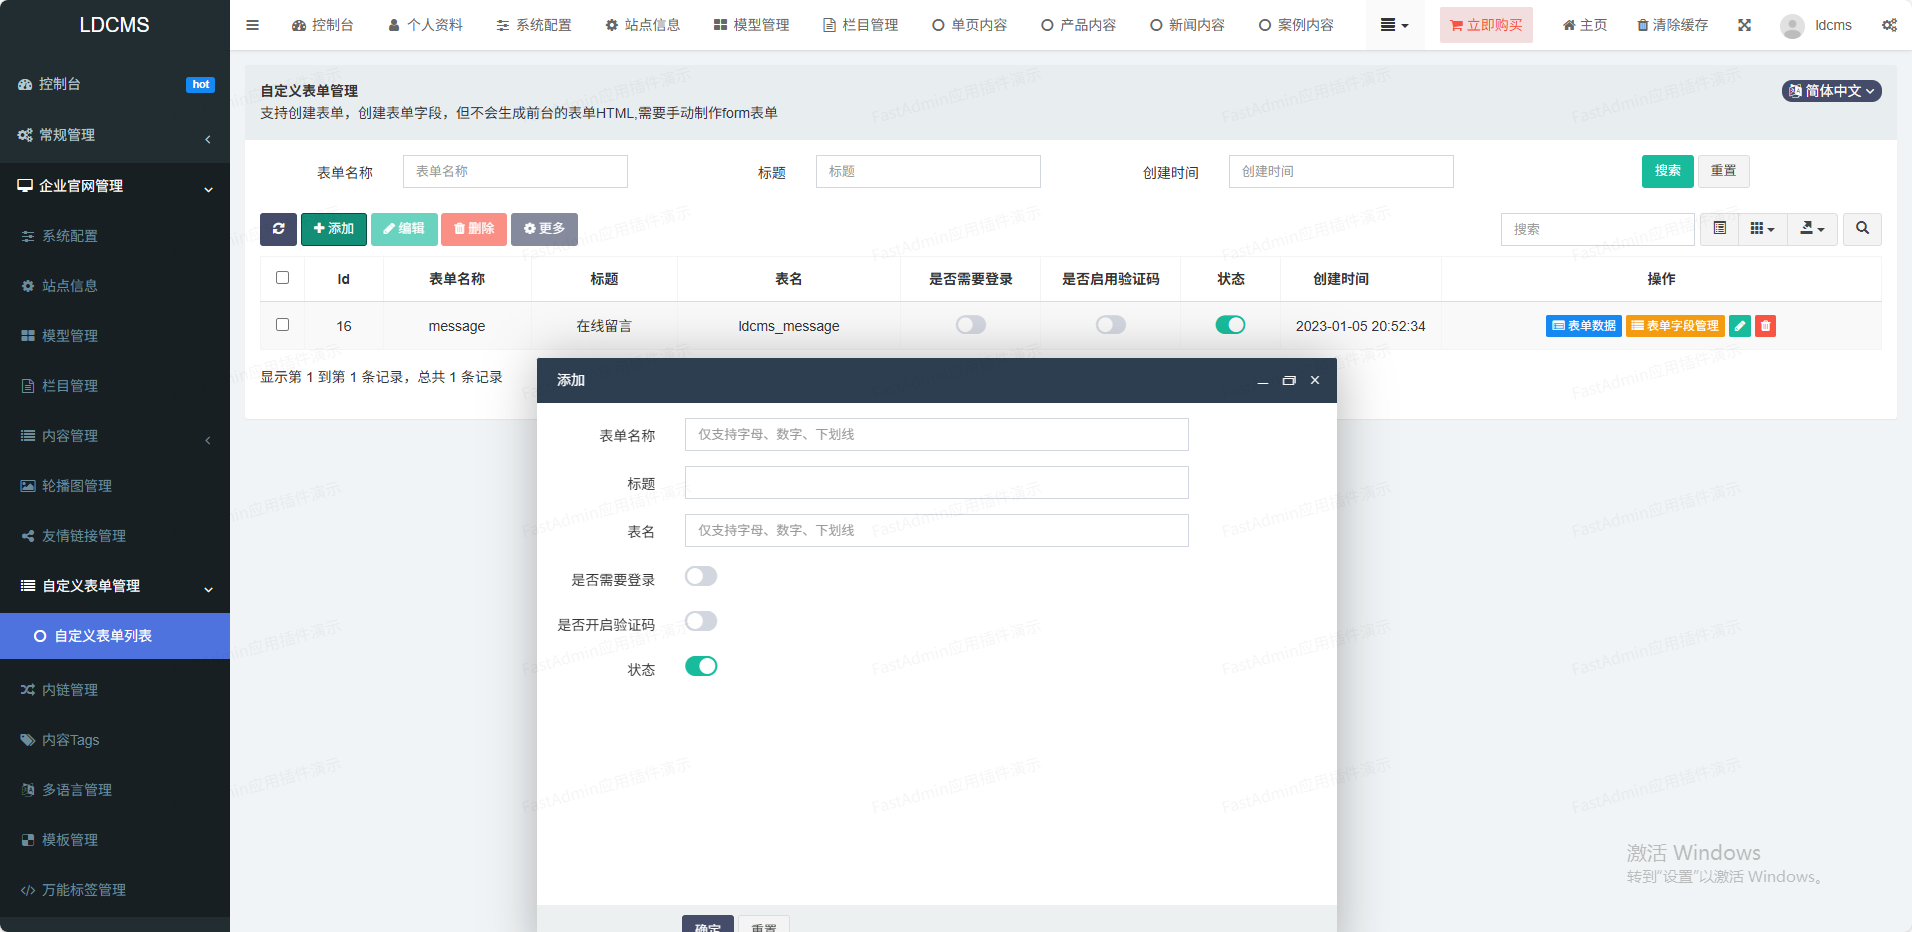The width and height of the screenshot is (1912, 932).
Task: Click the green edit pencil icon in message row
Action: [x=1740, y=326]
